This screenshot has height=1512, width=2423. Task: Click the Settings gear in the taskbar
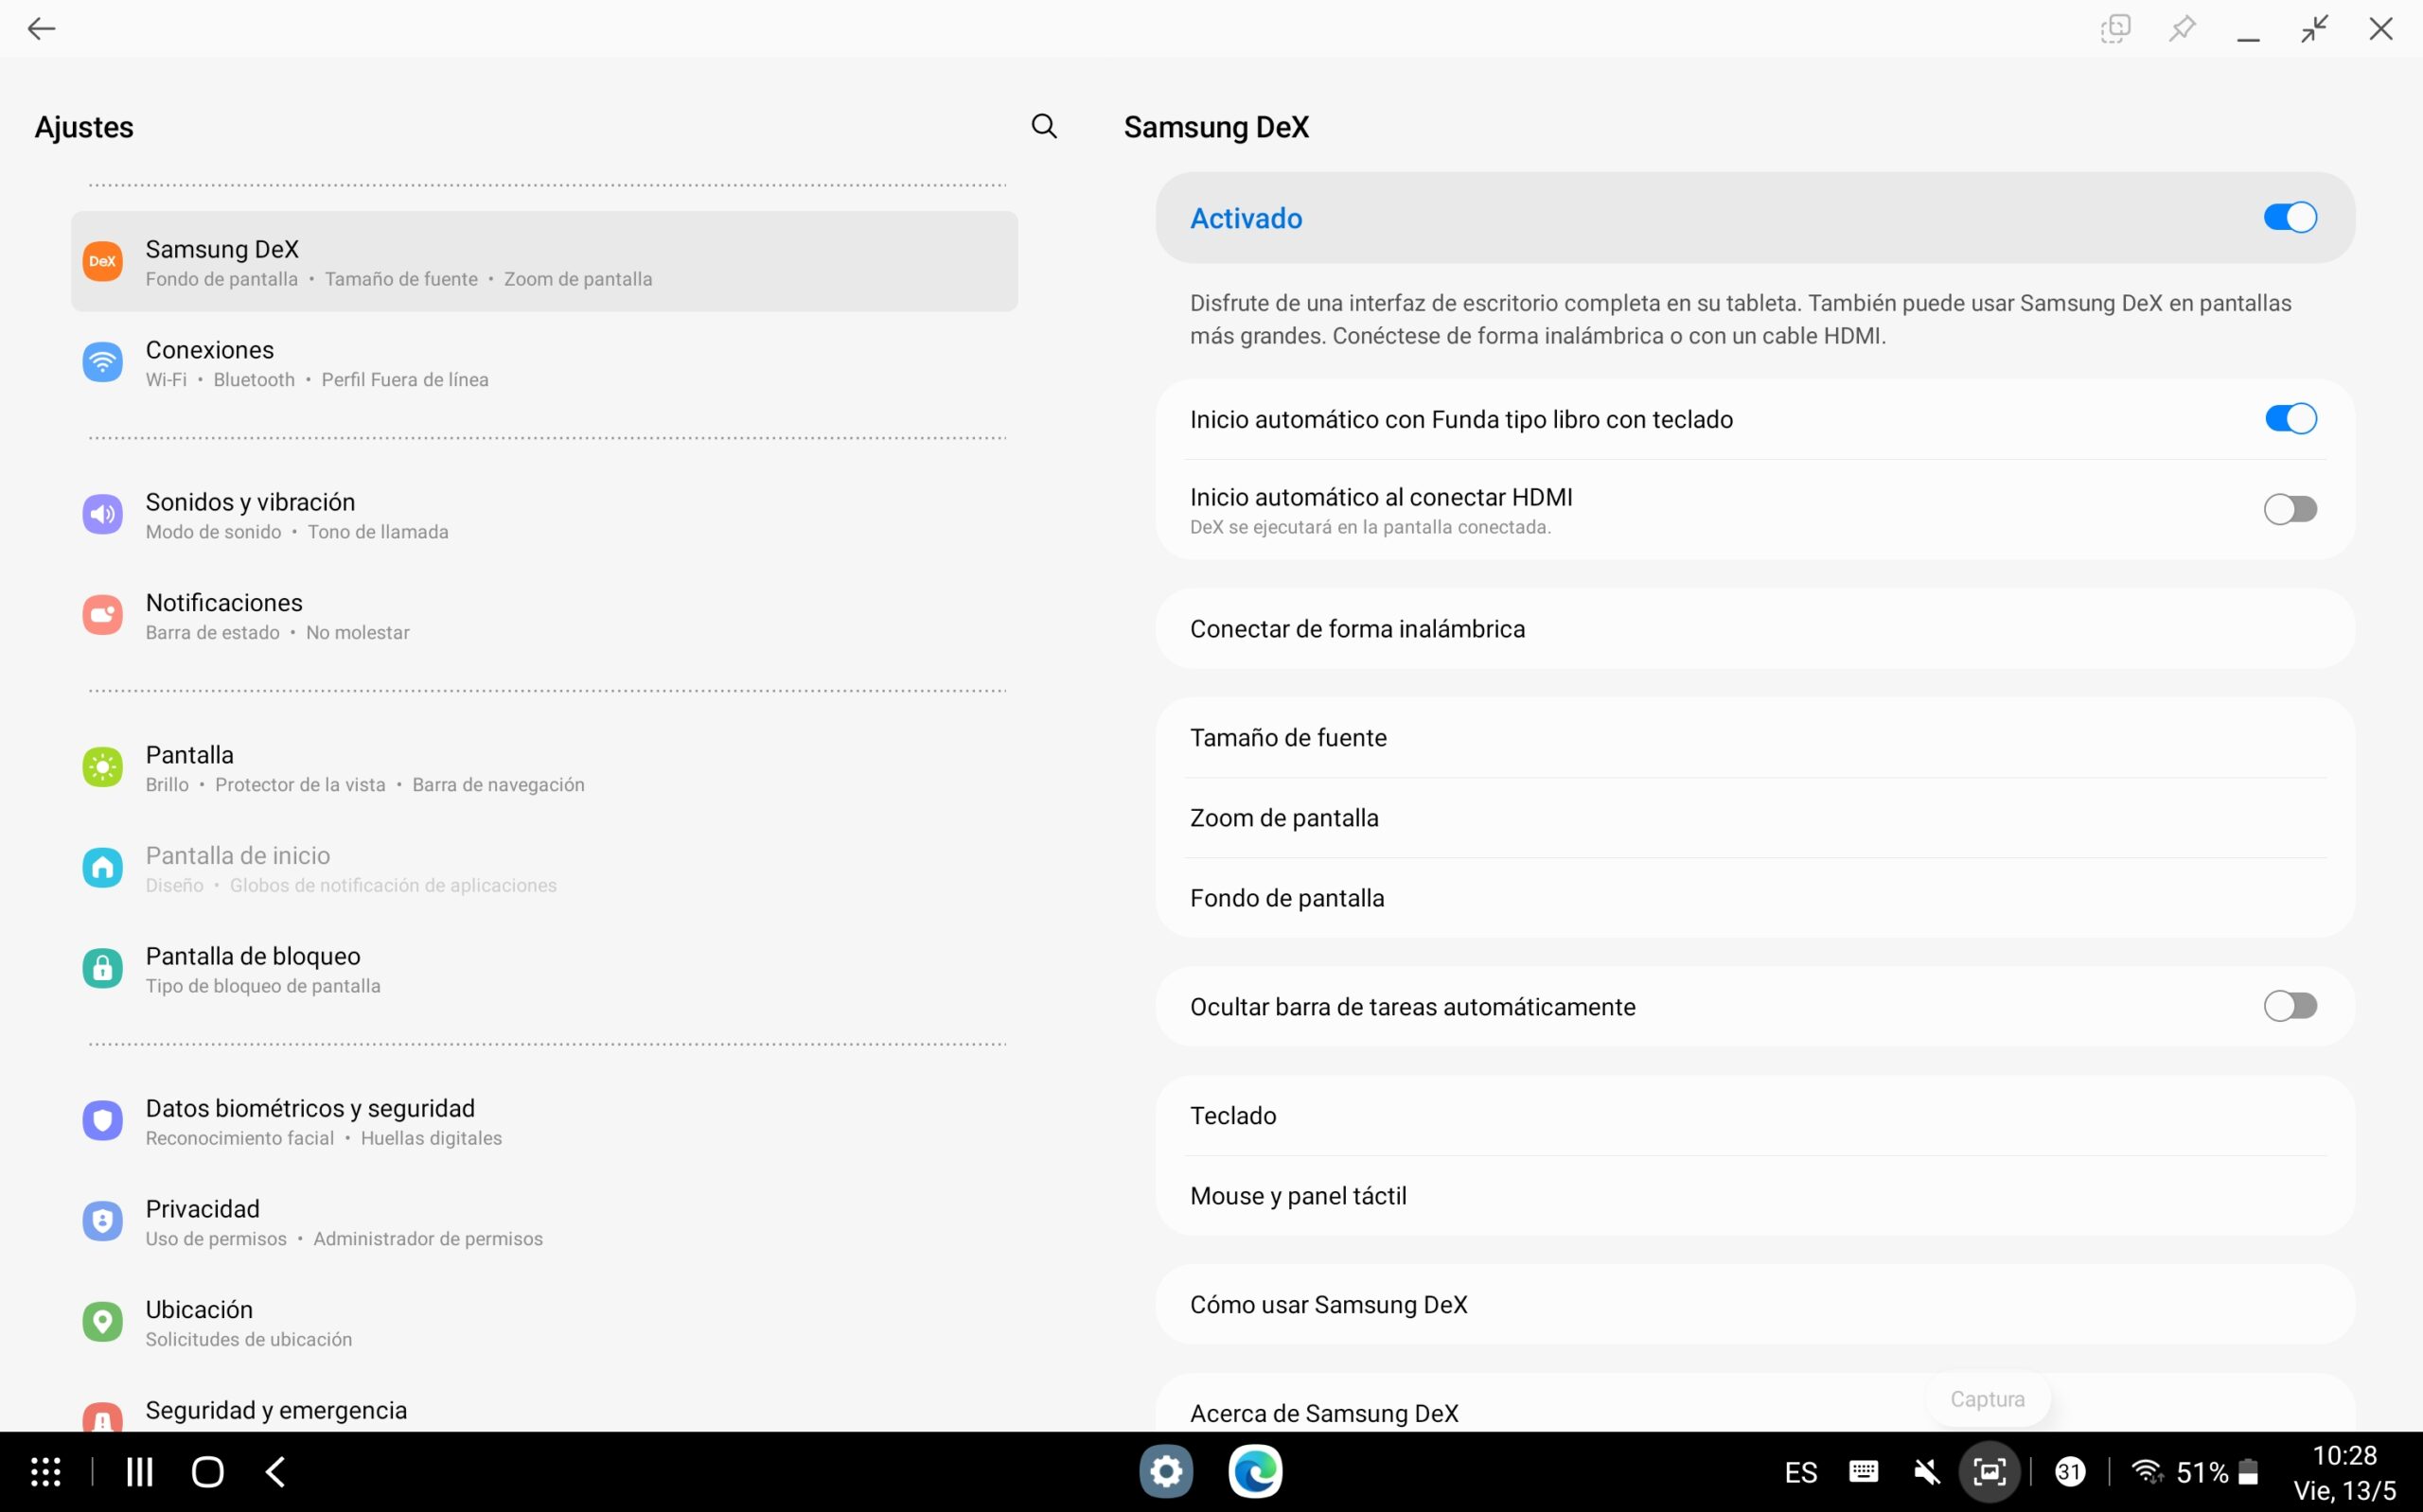point(1166,1471)
